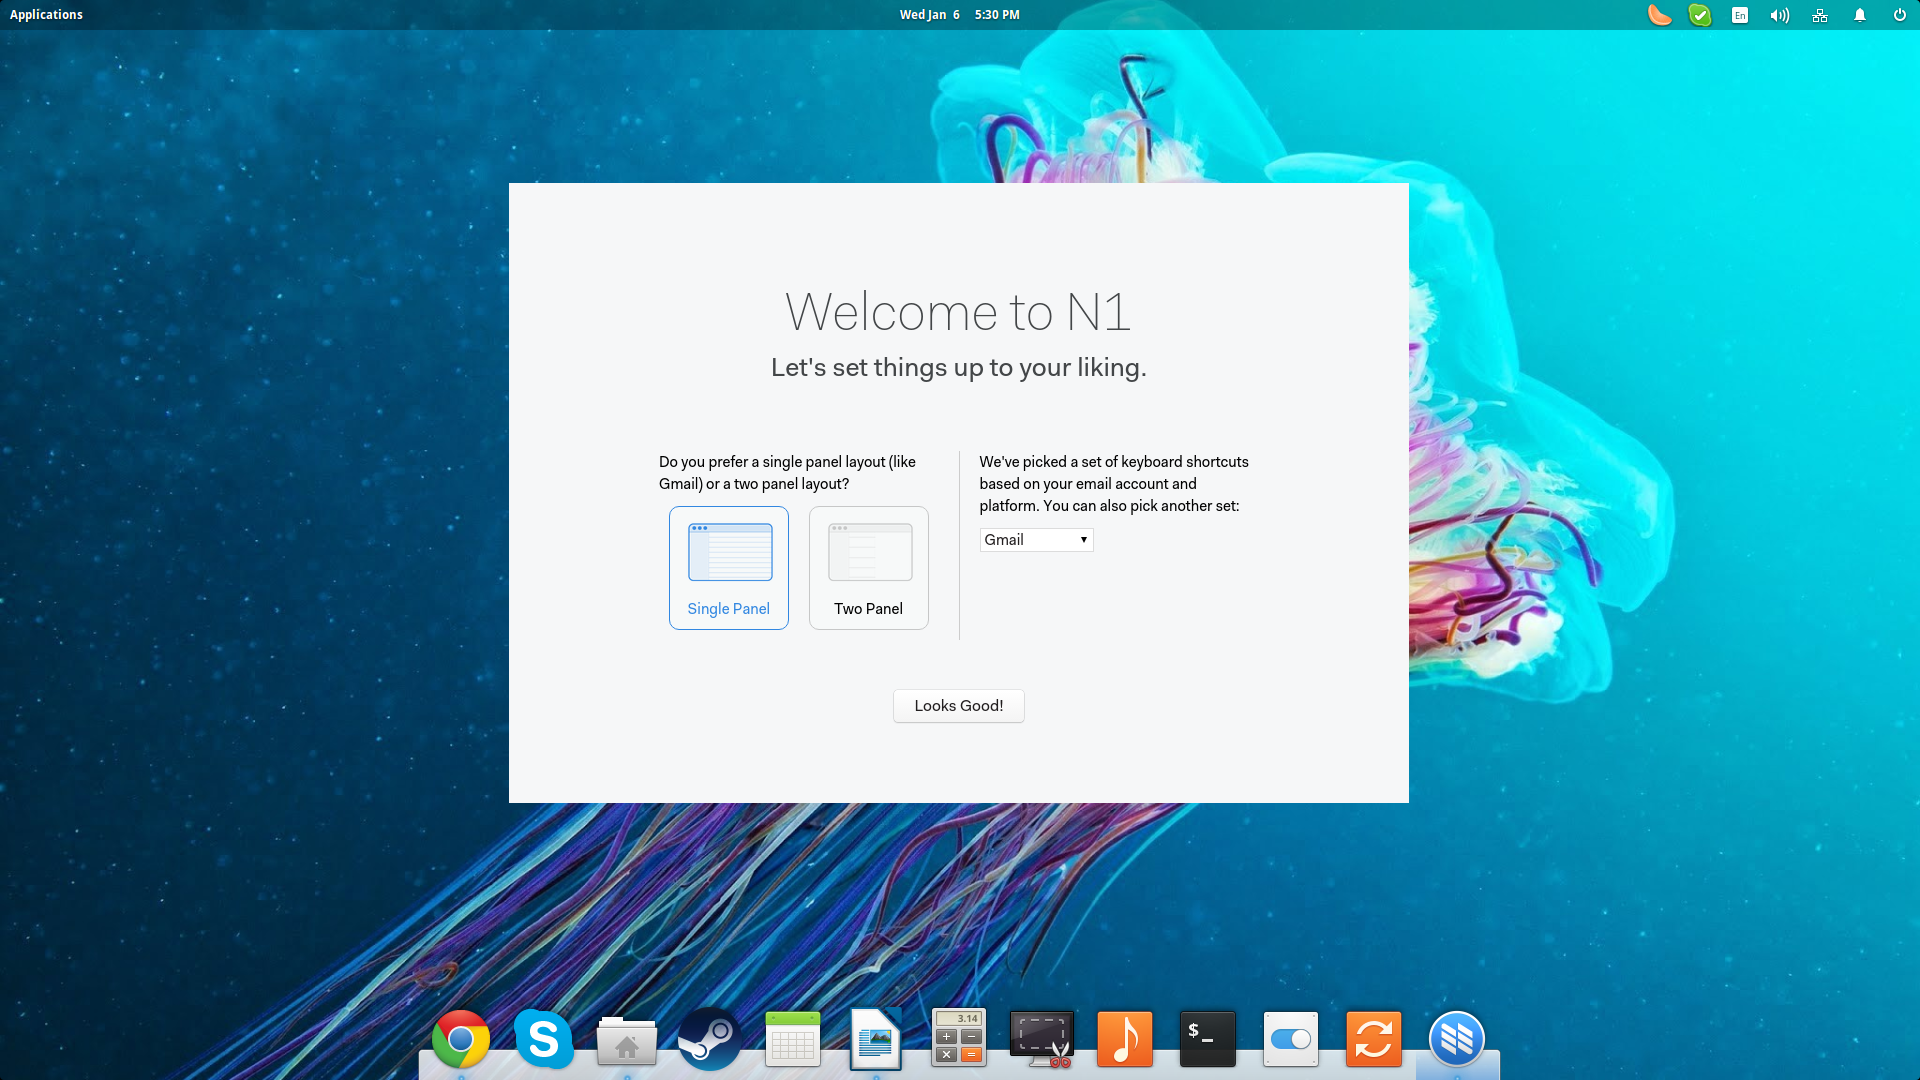The image size is (1920, 1080).
Task: Choose the Two Panel layout option
Action: click(868, 567)
